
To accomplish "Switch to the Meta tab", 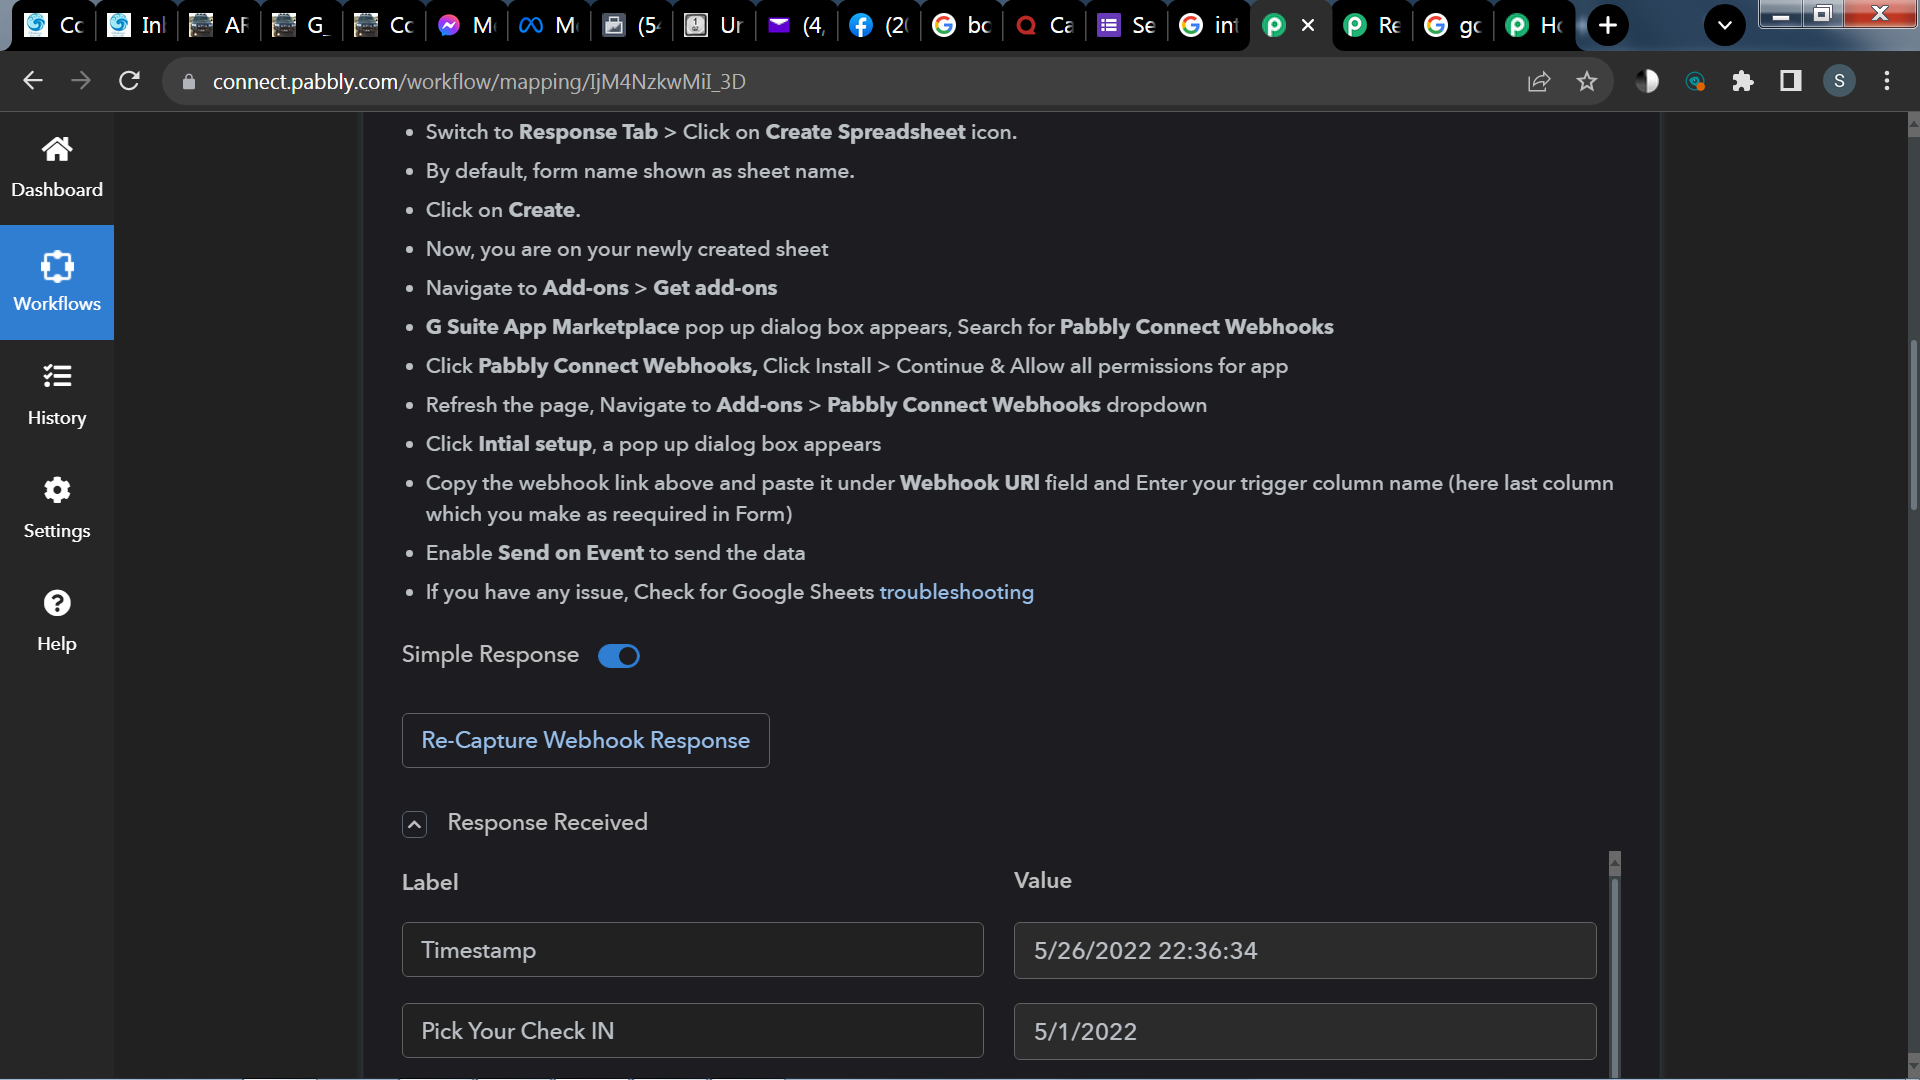I will tap(550, 25).
